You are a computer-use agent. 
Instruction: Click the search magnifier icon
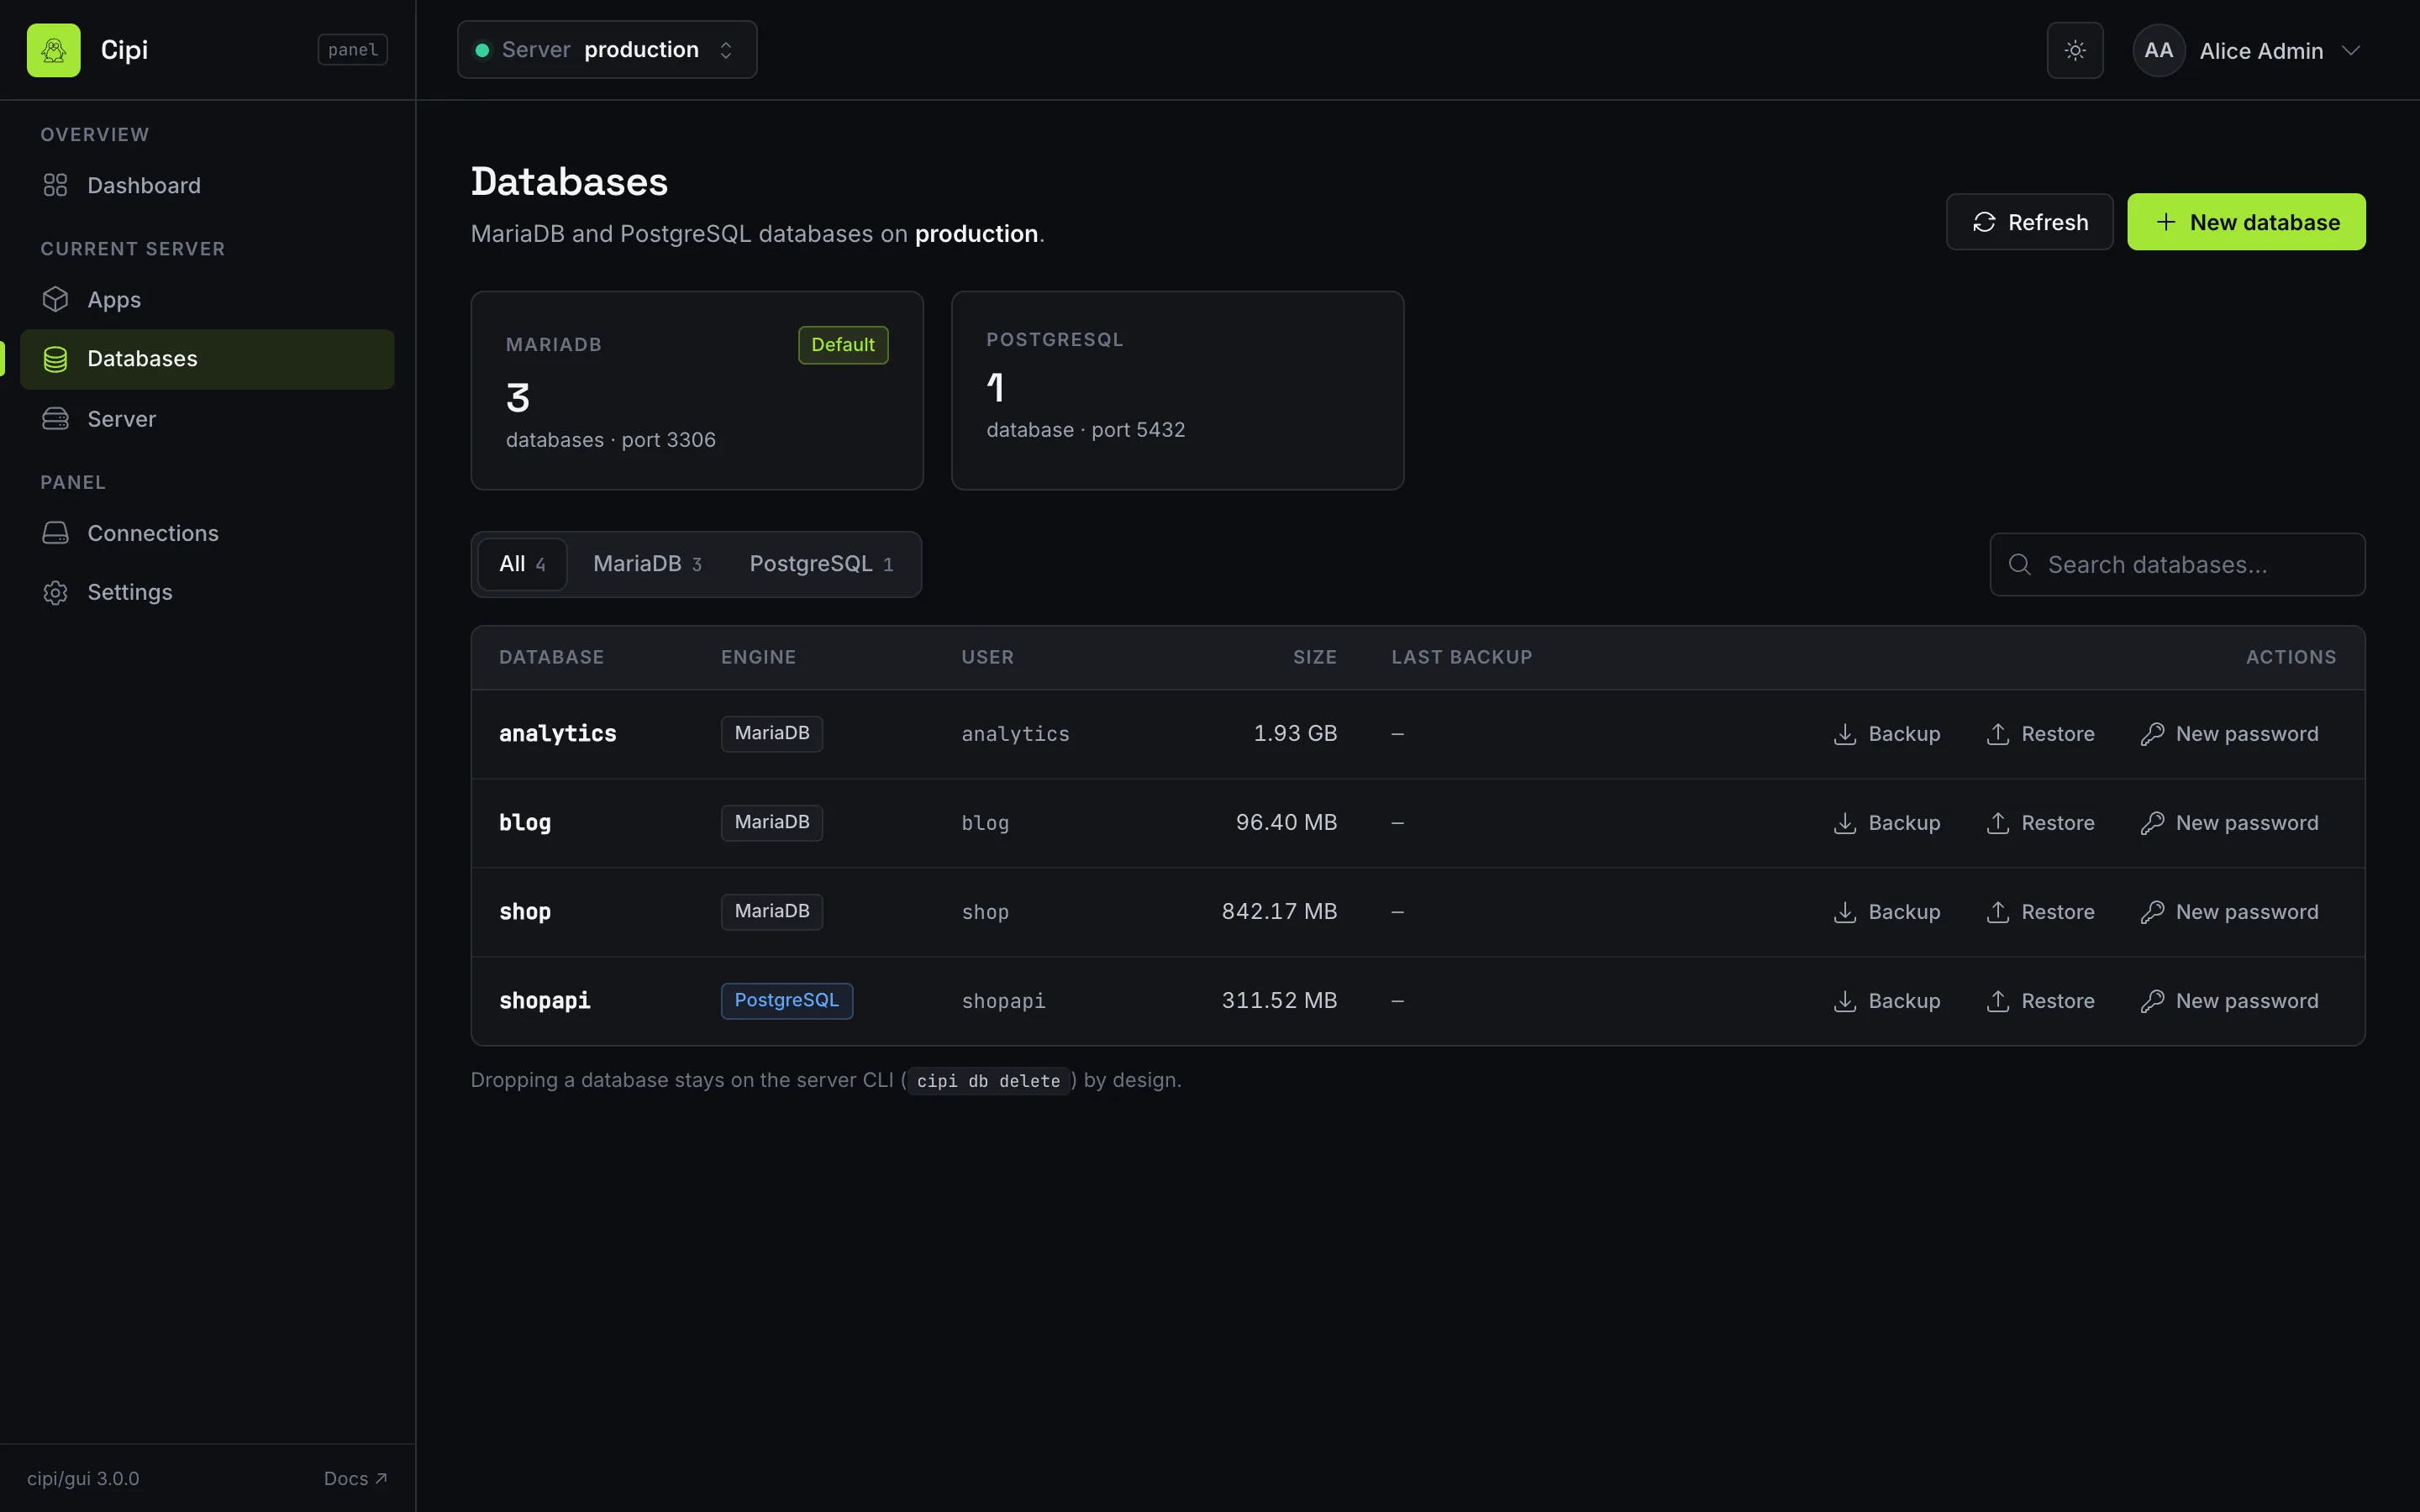click(2019, 565)
